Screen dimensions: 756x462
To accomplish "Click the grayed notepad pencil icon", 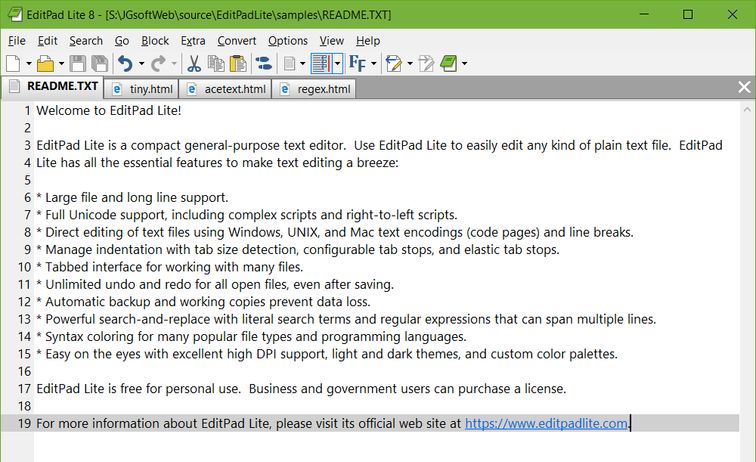I will click(426, 63).
